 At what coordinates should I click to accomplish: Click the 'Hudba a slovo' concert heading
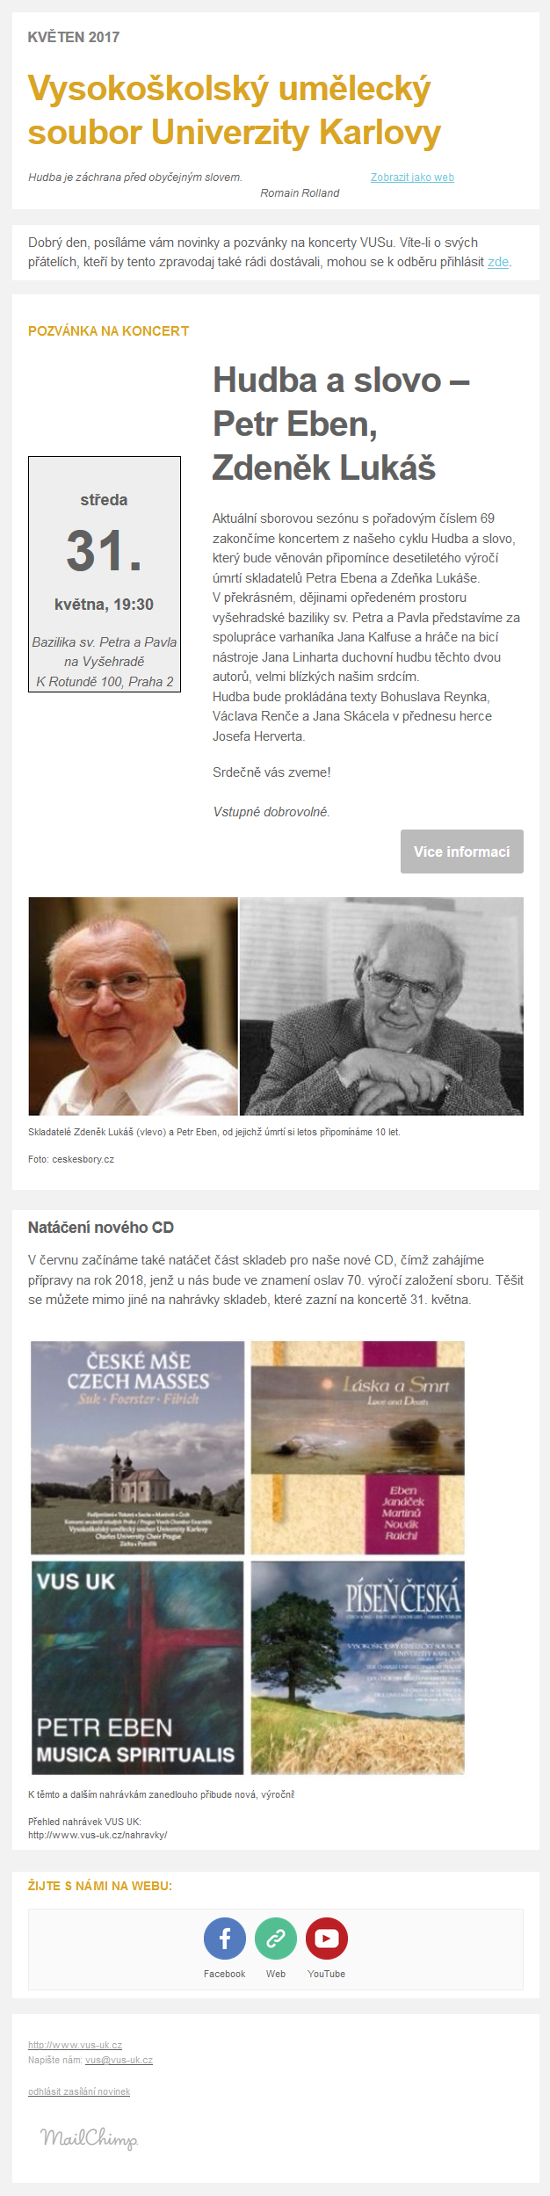pyautogui.click(x=341, y=423)
